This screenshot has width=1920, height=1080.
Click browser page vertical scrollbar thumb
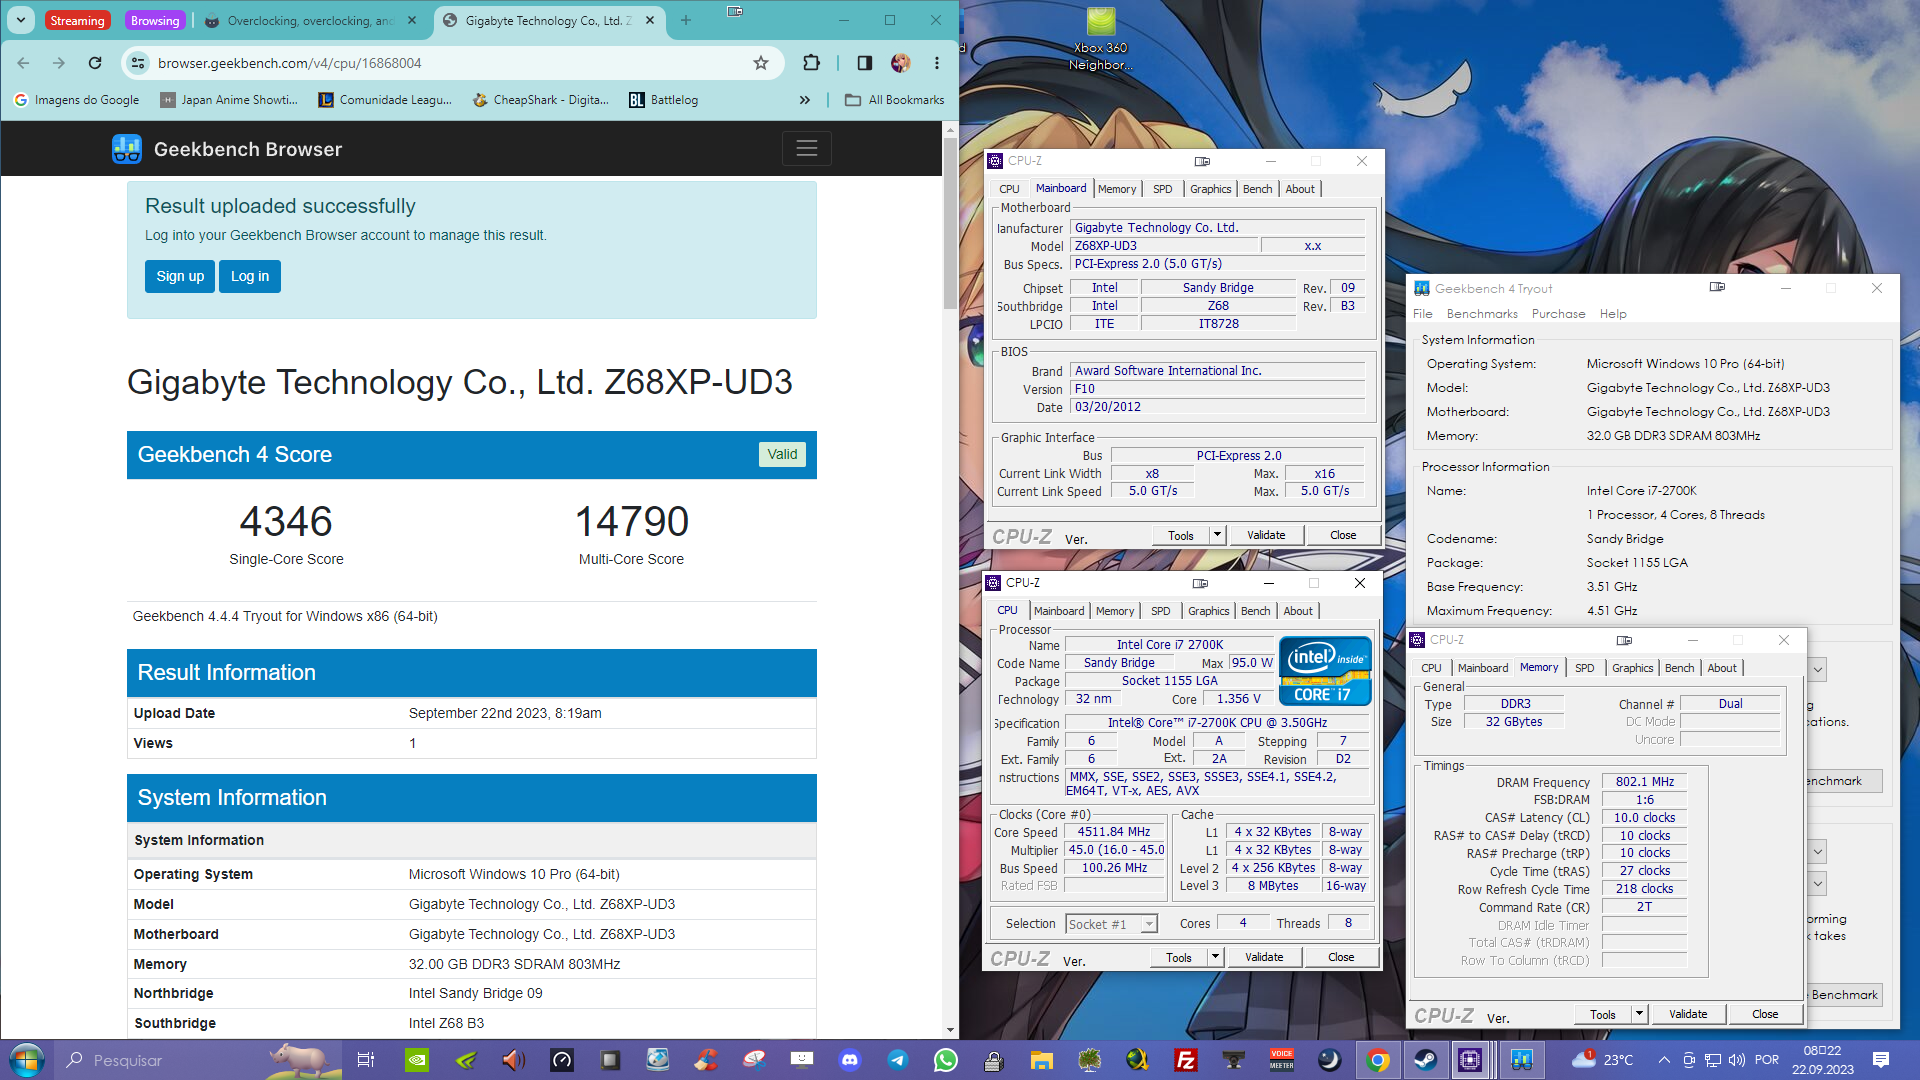[x=950, y=224]
